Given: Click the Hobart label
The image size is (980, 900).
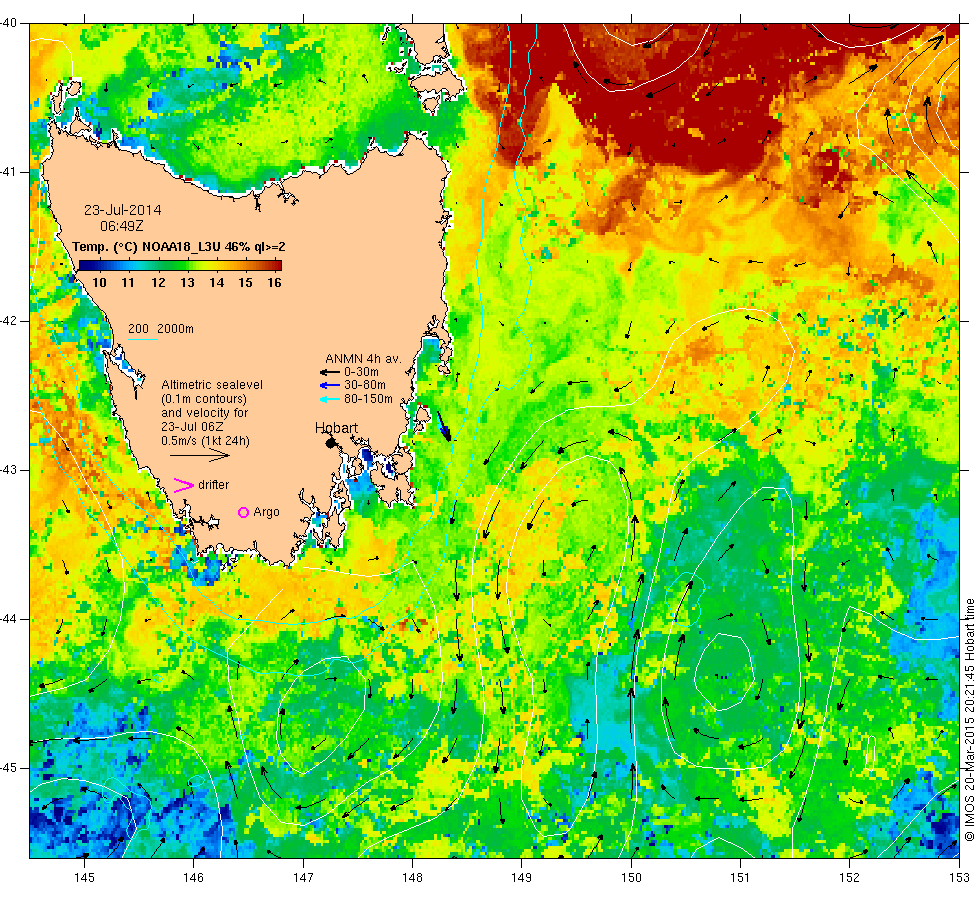Looking at the screenshot, I should point(336,428).
